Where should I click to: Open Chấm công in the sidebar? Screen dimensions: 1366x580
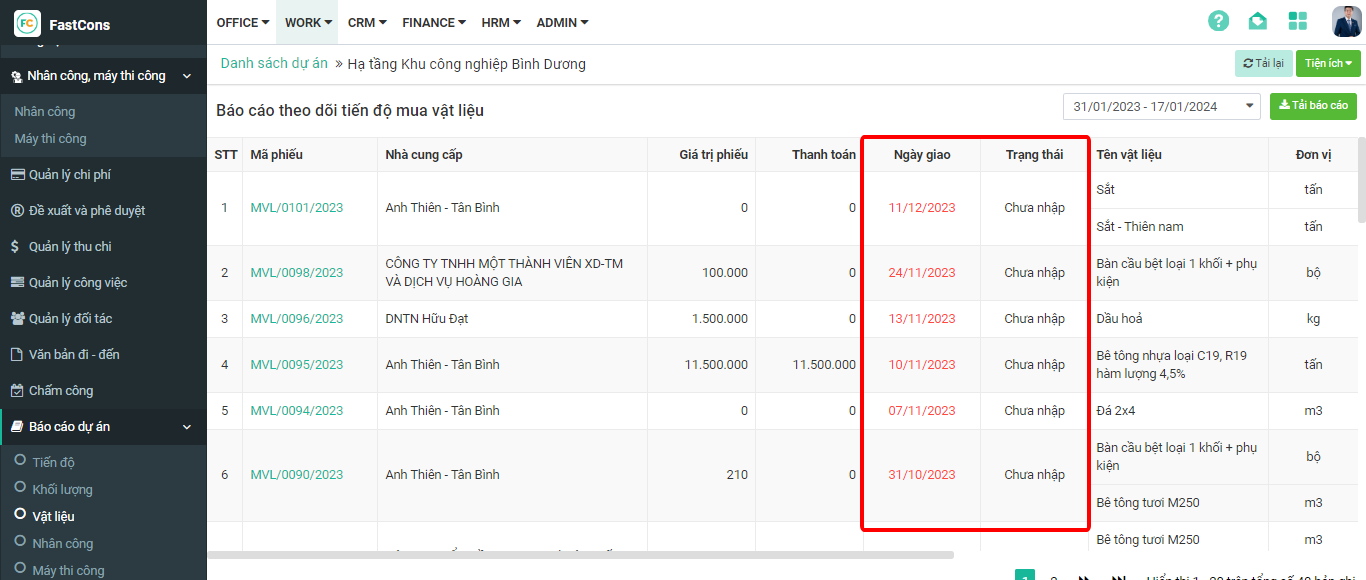(x=60, y=391)
